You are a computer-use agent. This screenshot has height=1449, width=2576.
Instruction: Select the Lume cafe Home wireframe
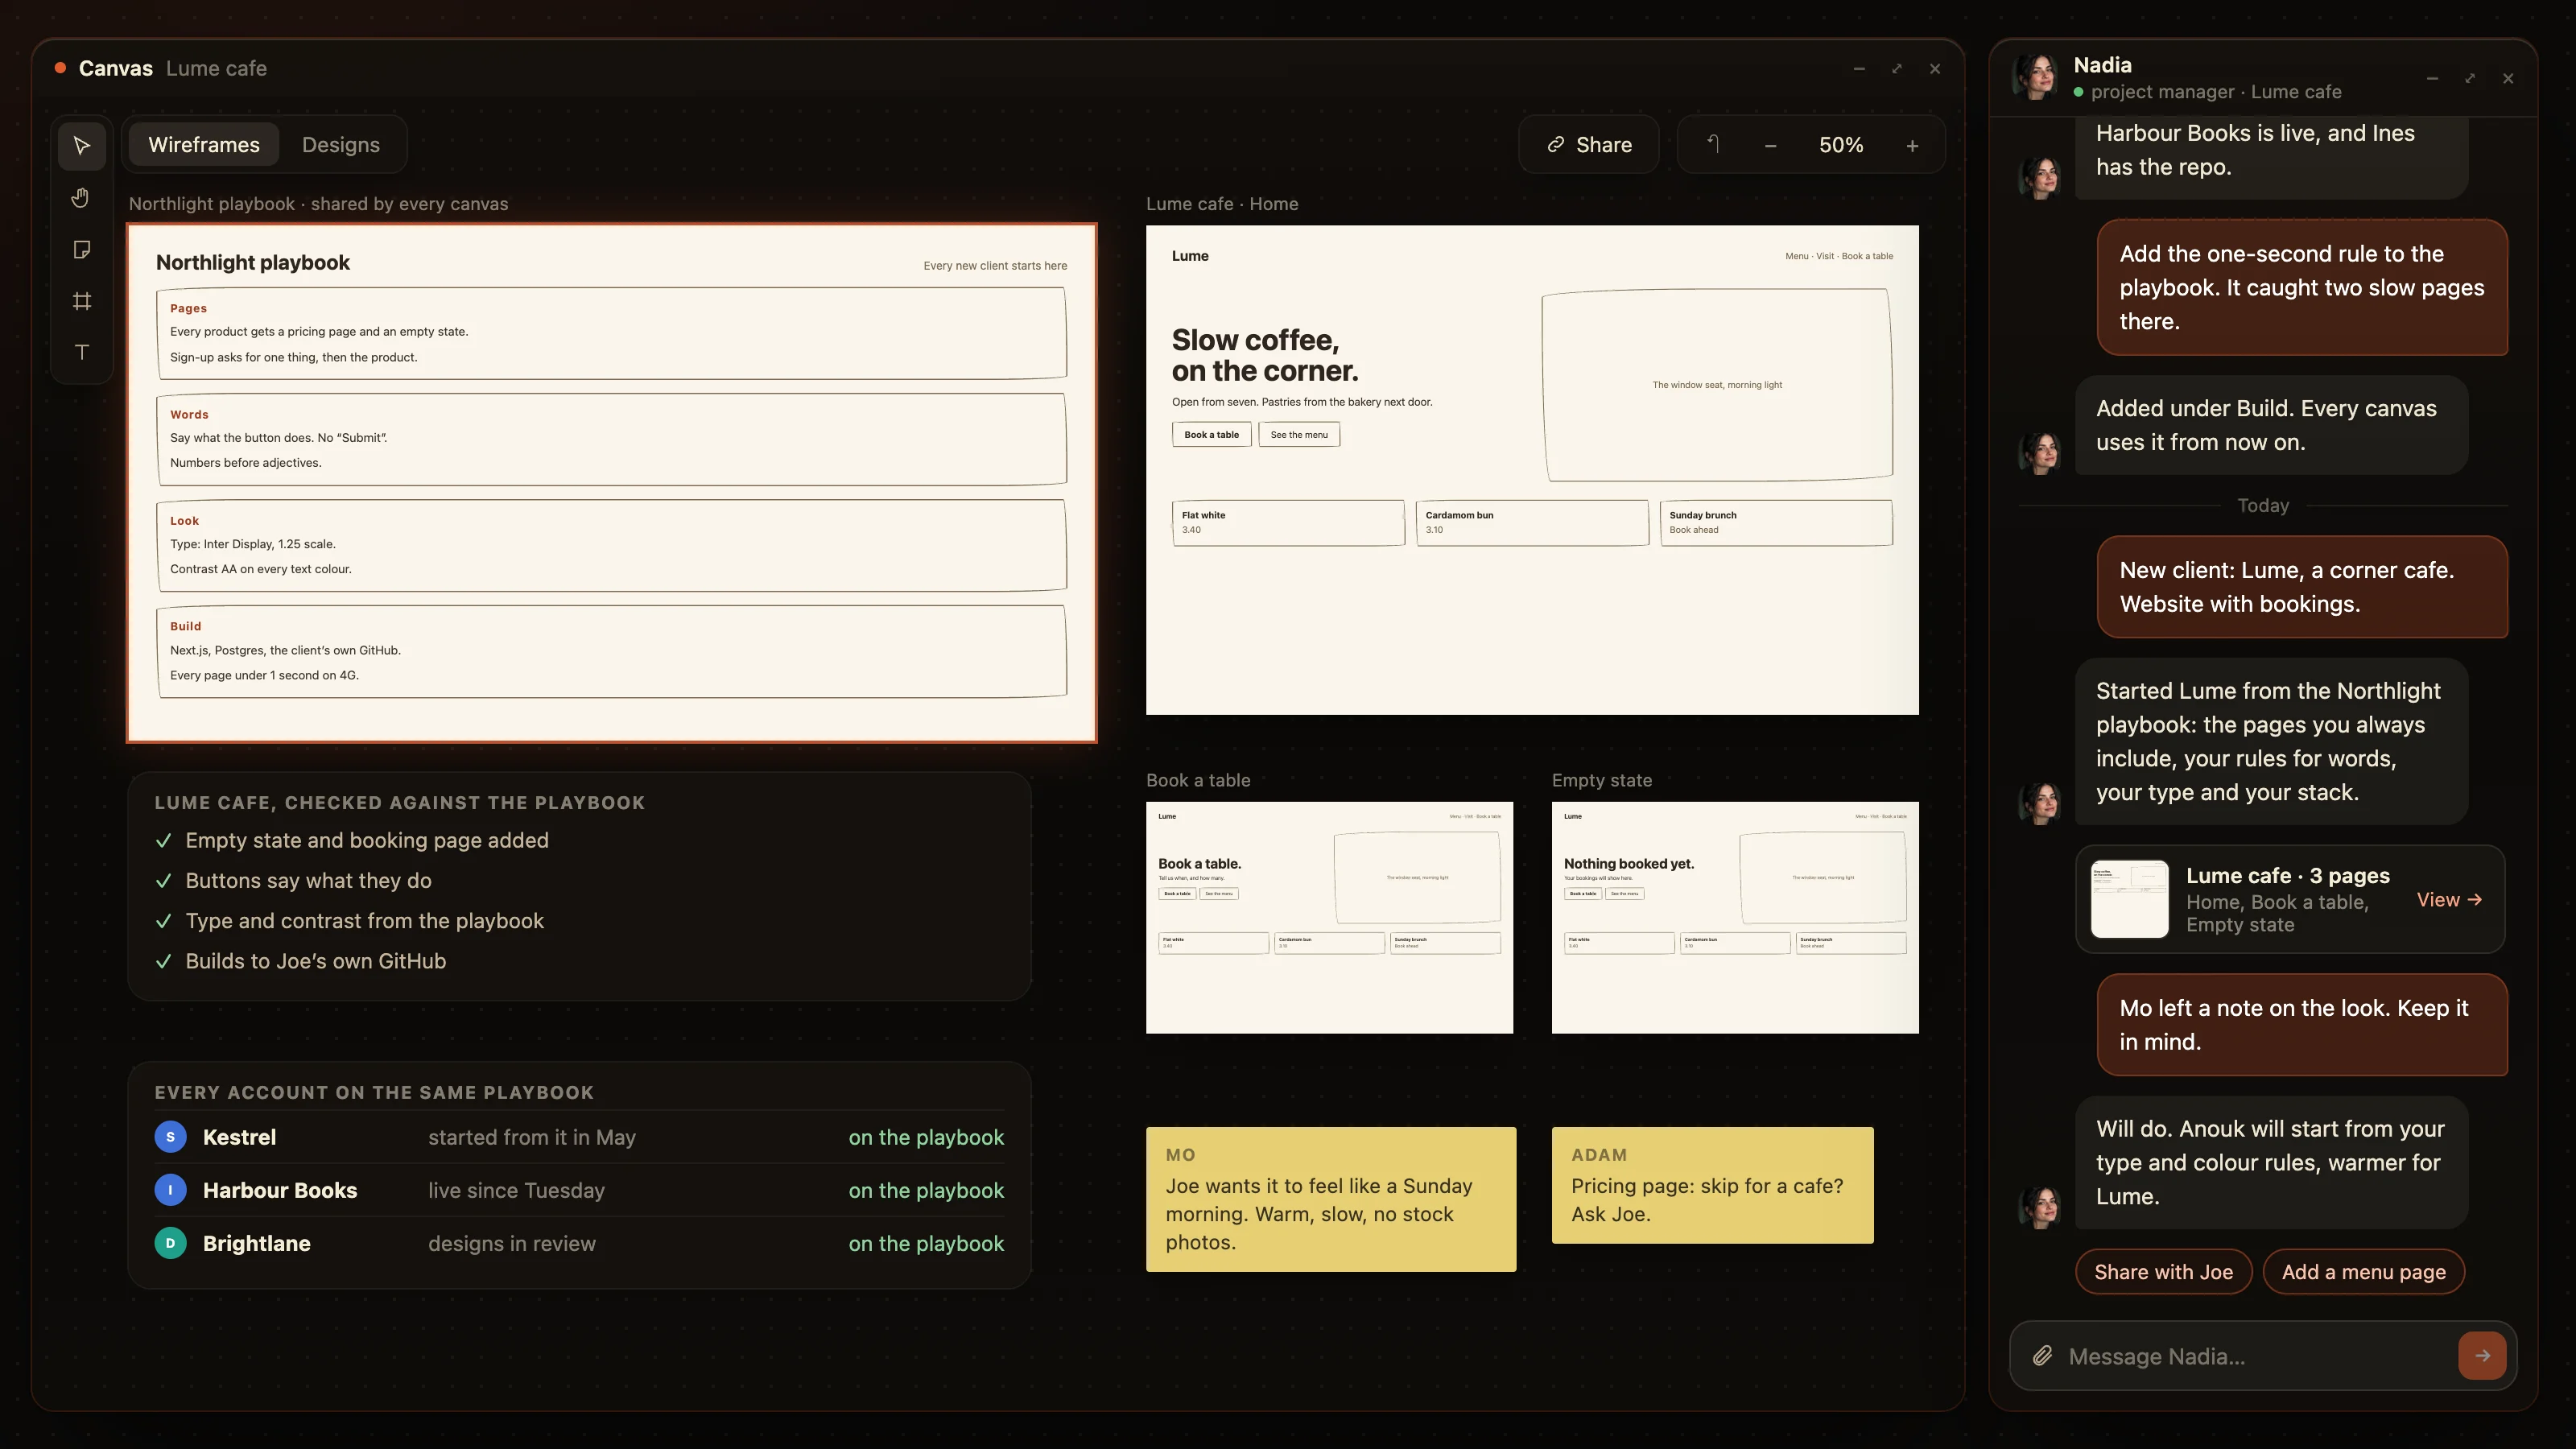tap(1532, 470)
